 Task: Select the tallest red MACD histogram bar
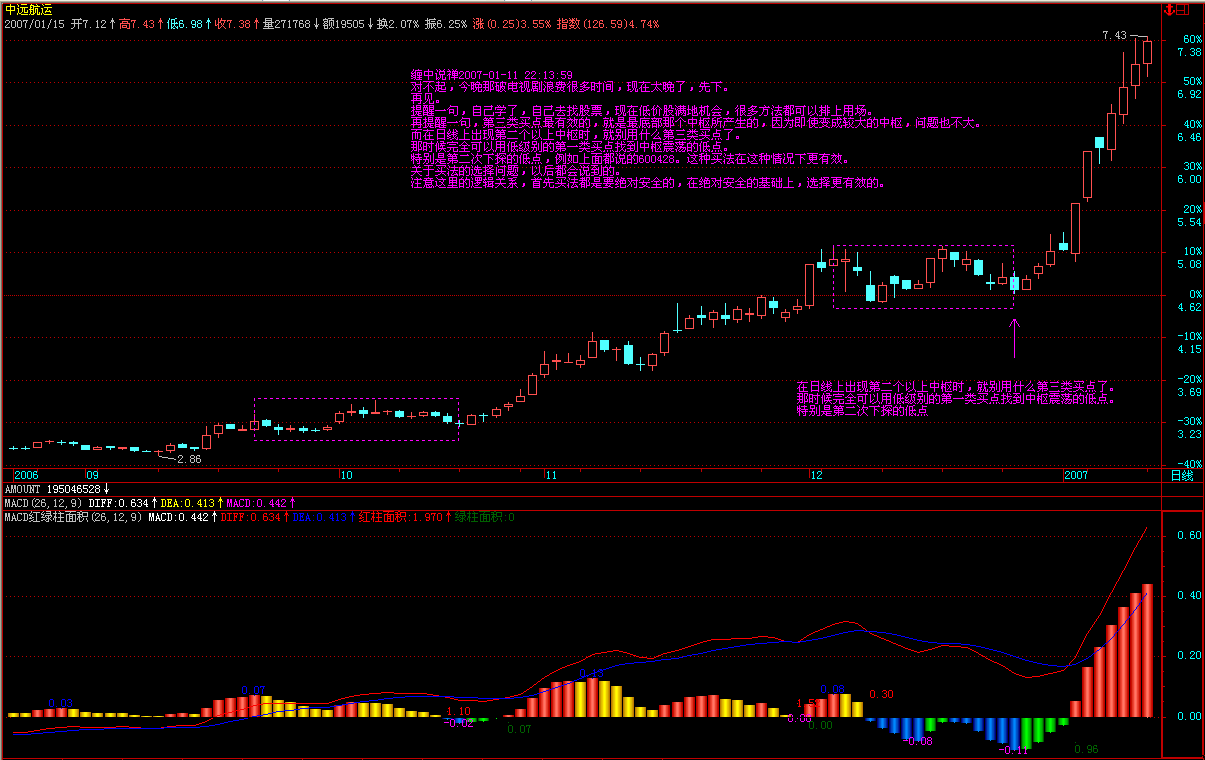pyautogui.click(x=1148, y=650)
